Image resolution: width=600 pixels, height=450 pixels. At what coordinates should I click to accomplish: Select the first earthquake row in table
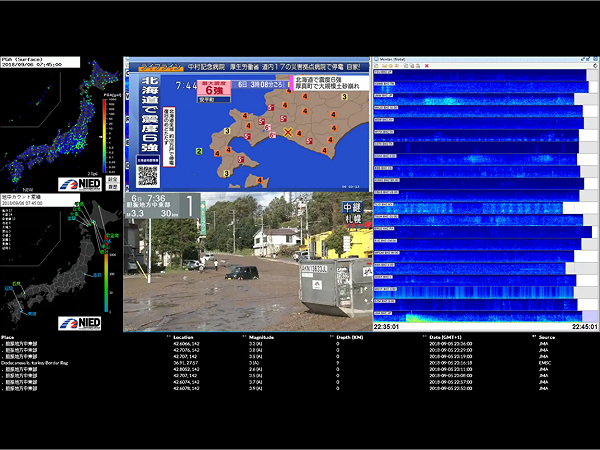pyautogui.click(x=20, y=344)
